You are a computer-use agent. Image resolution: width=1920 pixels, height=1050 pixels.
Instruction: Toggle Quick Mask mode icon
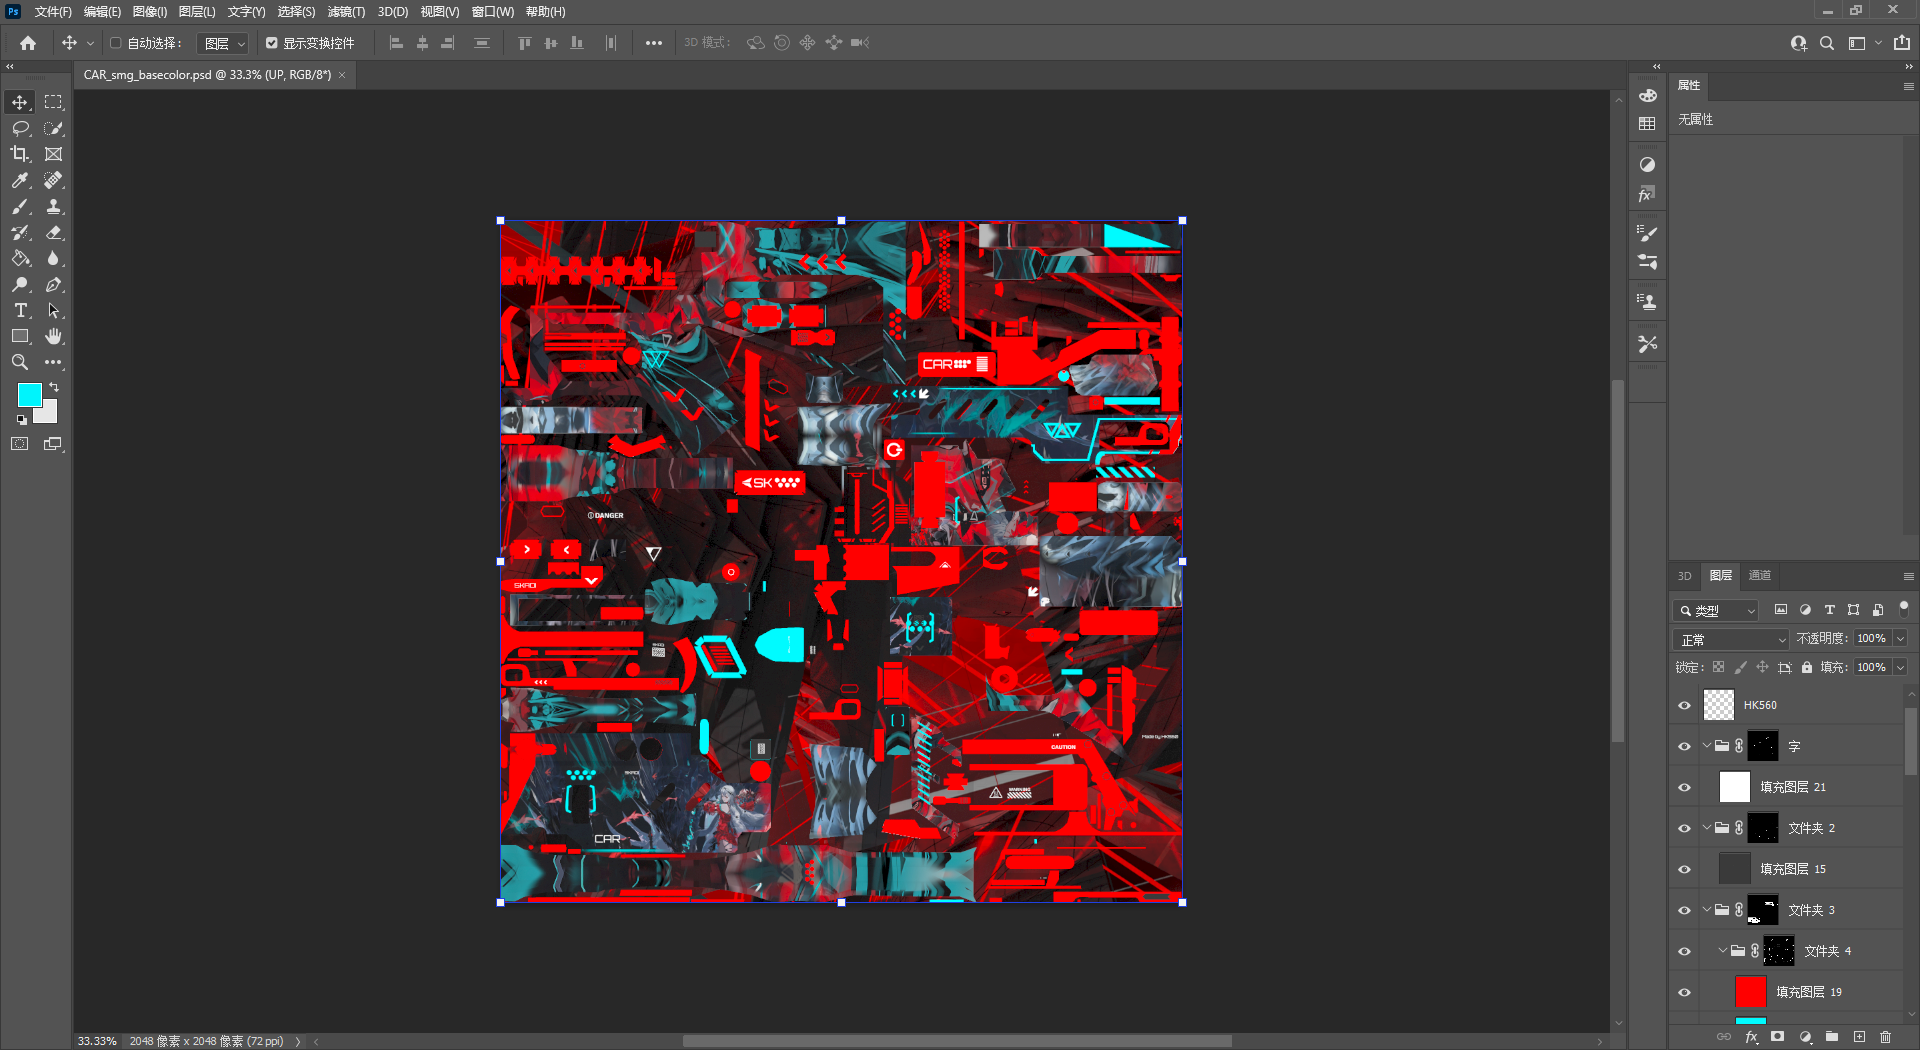pyautogui.click(x=20, y=444)
